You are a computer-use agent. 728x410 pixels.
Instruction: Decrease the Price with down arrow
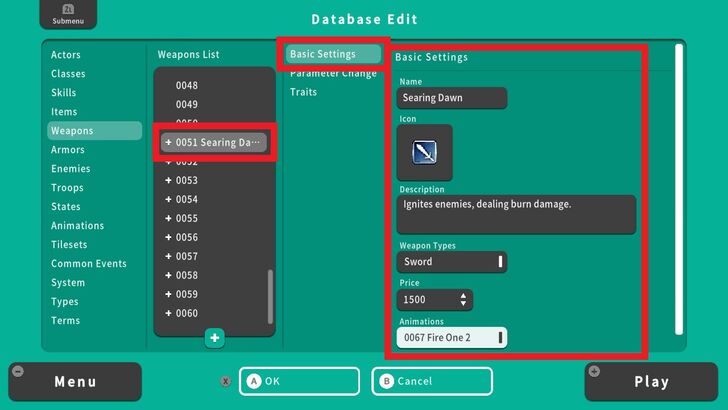[x=463, y=304]
